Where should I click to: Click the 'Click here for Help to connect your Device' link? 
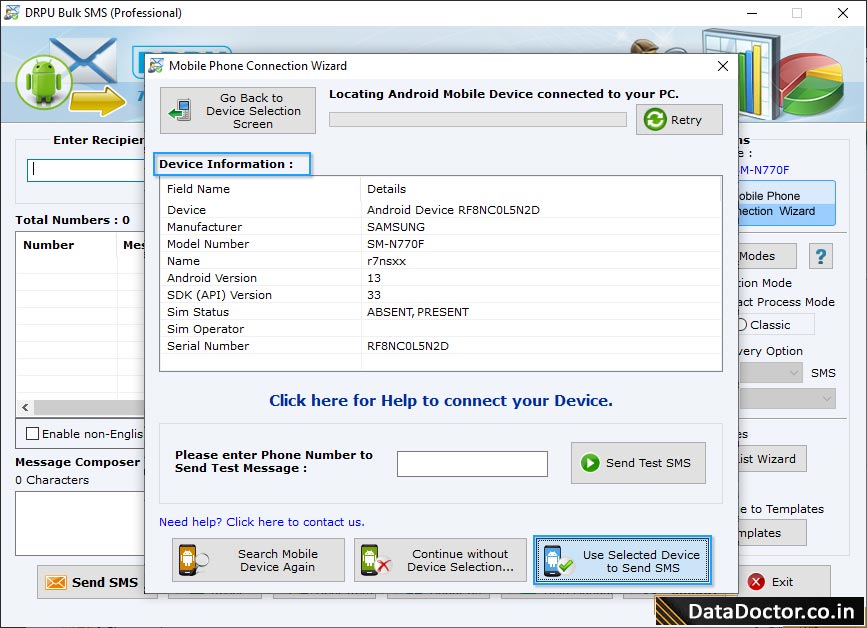440,400
